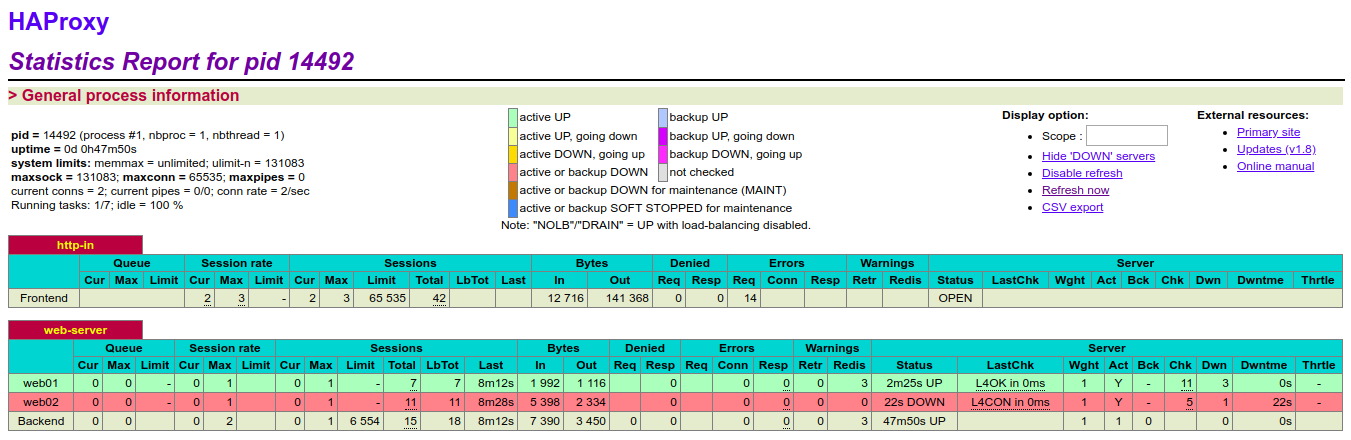Open the Primary site link
Image resolution: width=1351 pixels, height=440 pixels.
coord(1268,132)
